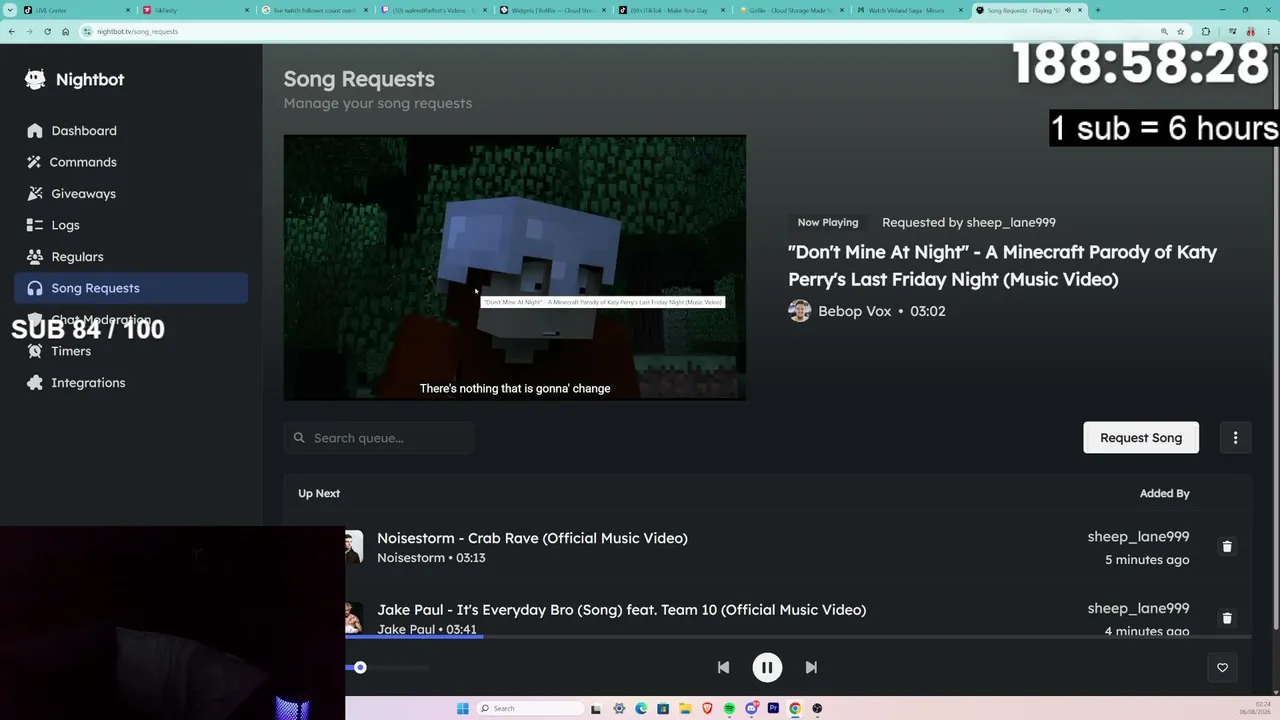Screen dimensions: 1280x720
Task: Open OBS Studio from the taskbar
Action: (817, 708)
